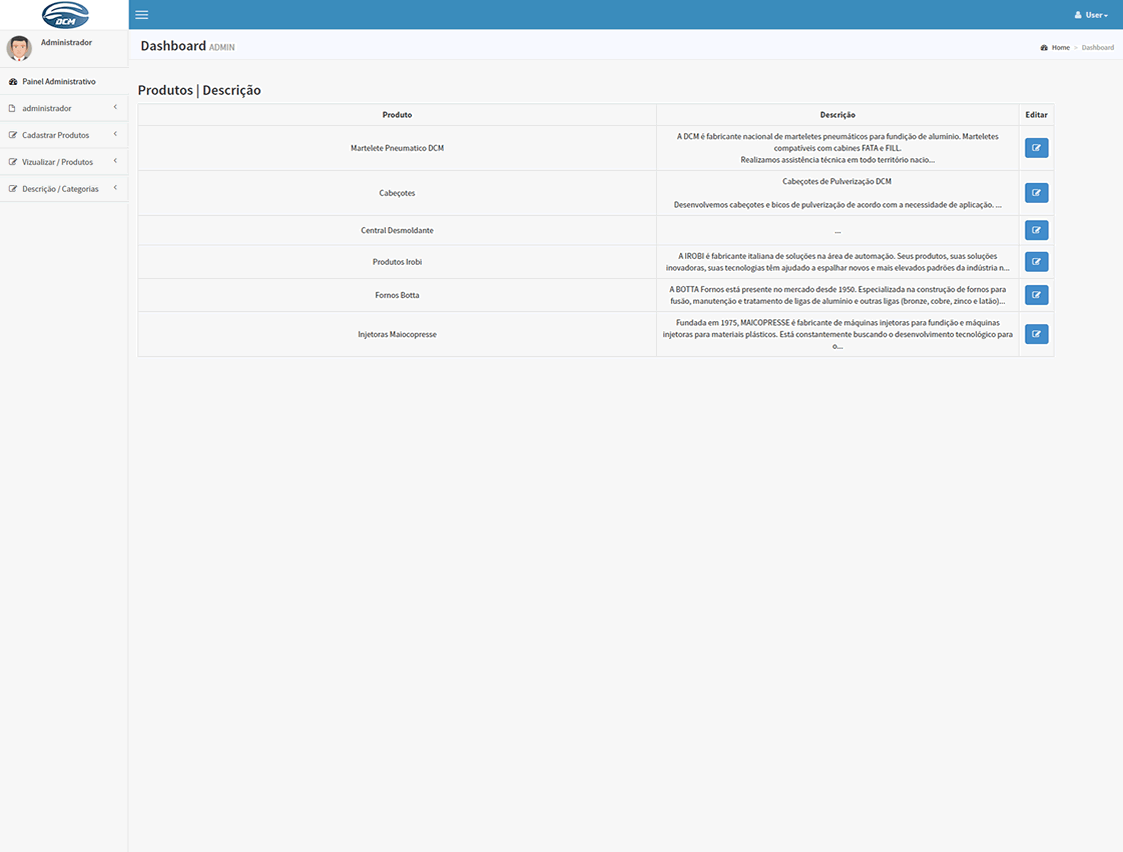Image resolution: width=1123 pixels, height=852 pixels.
Task: Edit the Fornos Botta row
Action: pos(1036,295)
